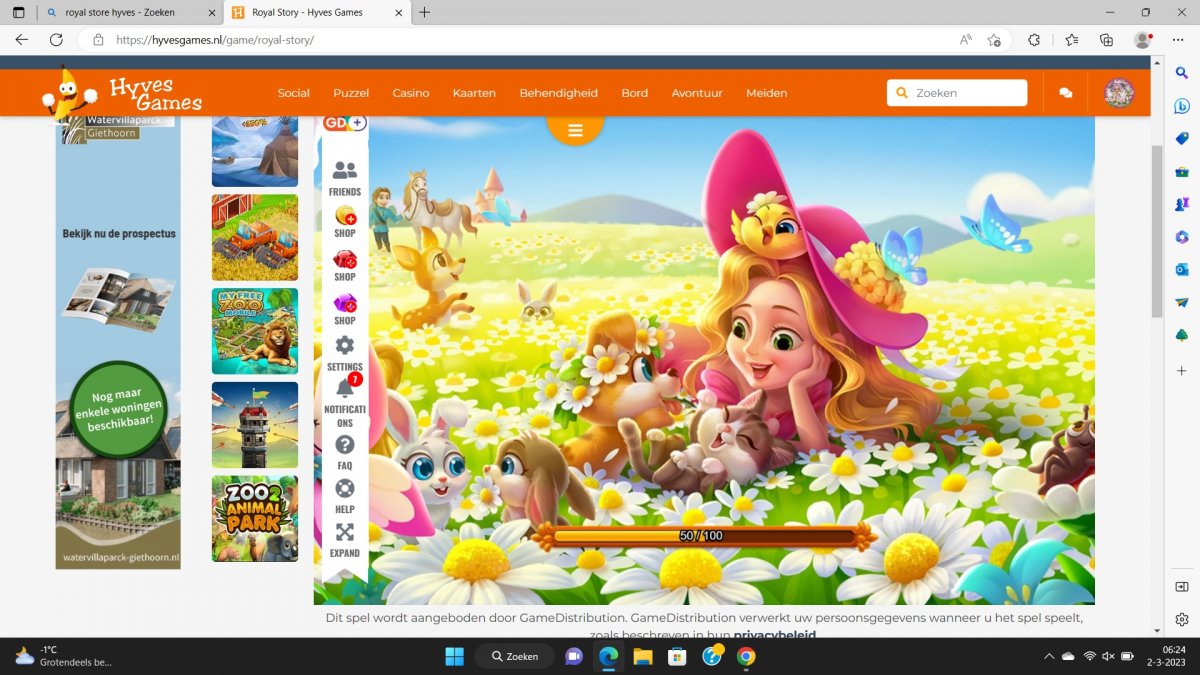Open the Friends panel in game sidebar
The height and width of the screenshot is (675, 1200).
pos(345,177)
